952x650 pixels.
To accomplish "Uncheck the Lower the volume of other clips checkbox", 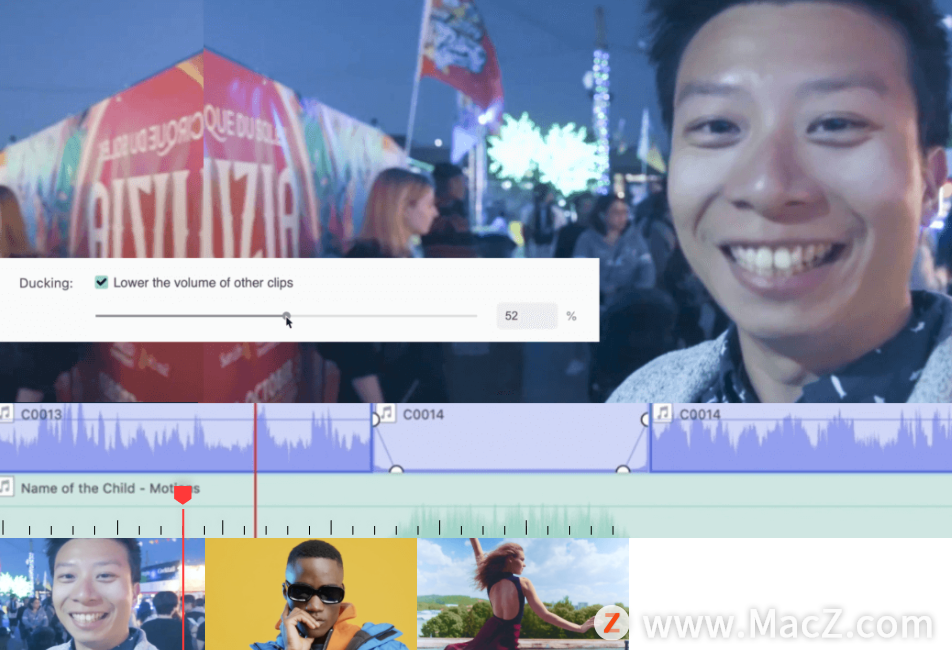I will click(101, 282).
